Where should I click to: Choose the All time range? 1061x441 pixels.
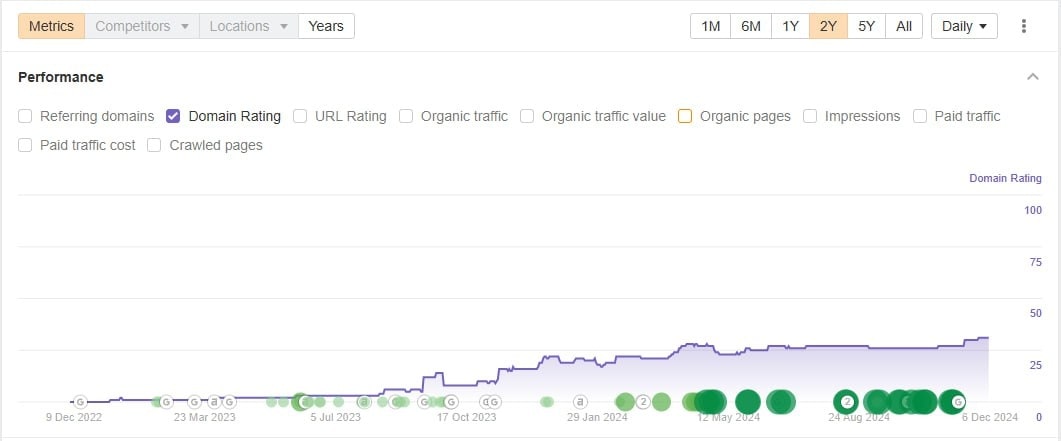coord(904,26)
